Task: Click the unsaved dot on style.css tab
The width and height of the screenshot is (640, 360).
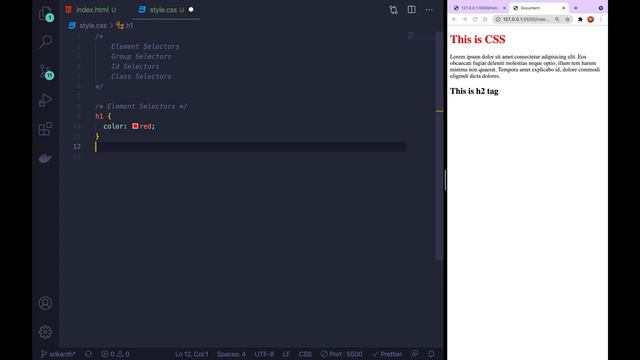Action: pyautogui.click(x=191, y=9)
